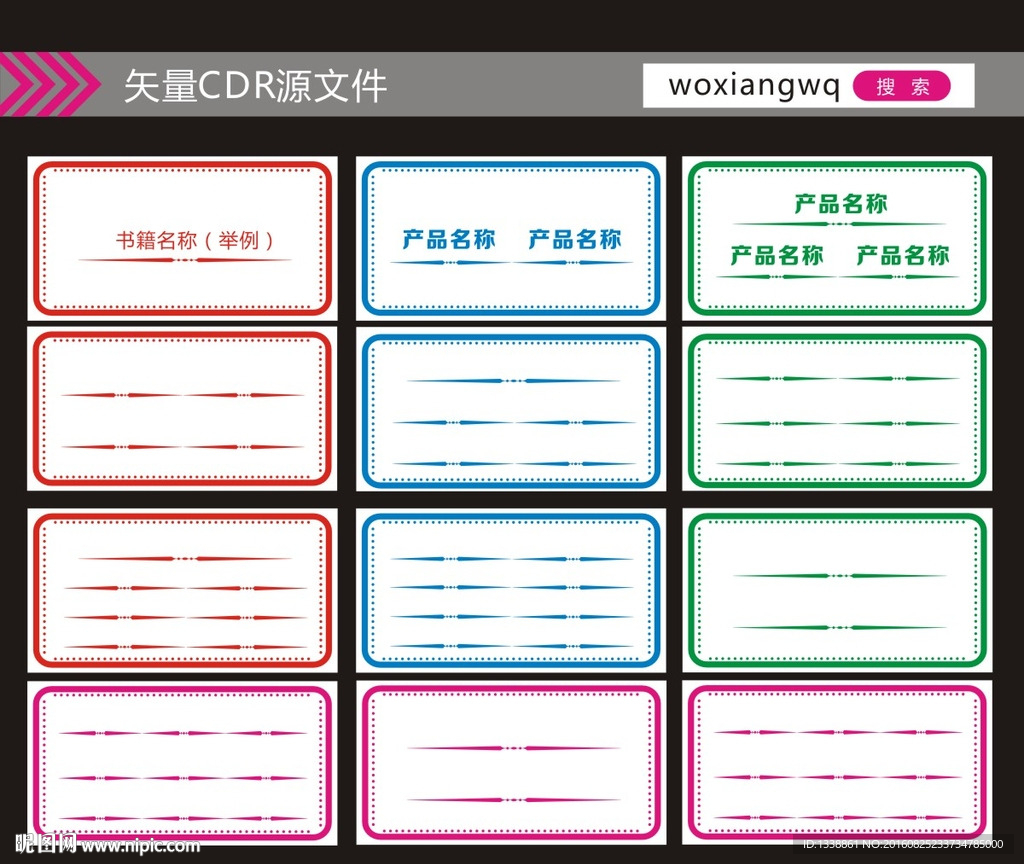Screen dimensions: 1024x864
Task: Click the www.nipic.com watermark link
Action: (140, 846)
